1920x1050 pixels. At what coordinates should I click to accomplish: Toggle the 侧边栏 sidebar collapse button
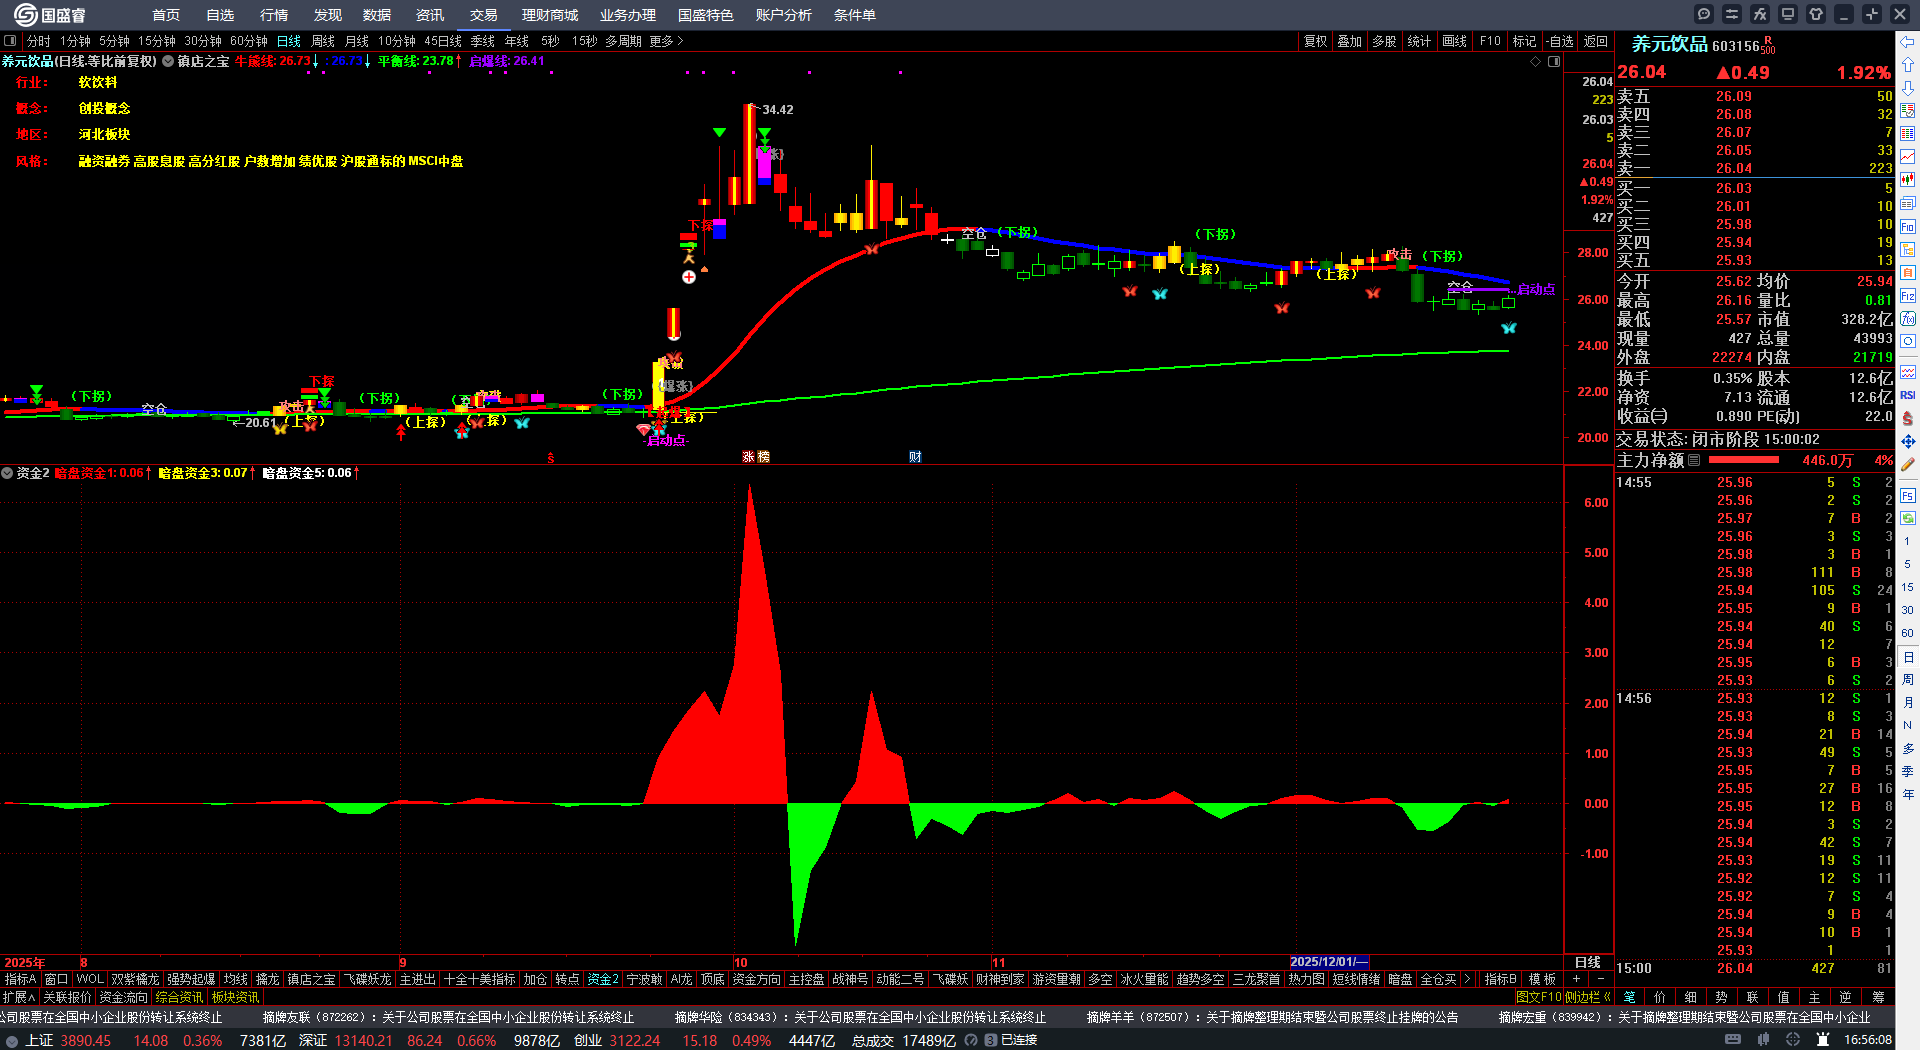pos(1589,997)
